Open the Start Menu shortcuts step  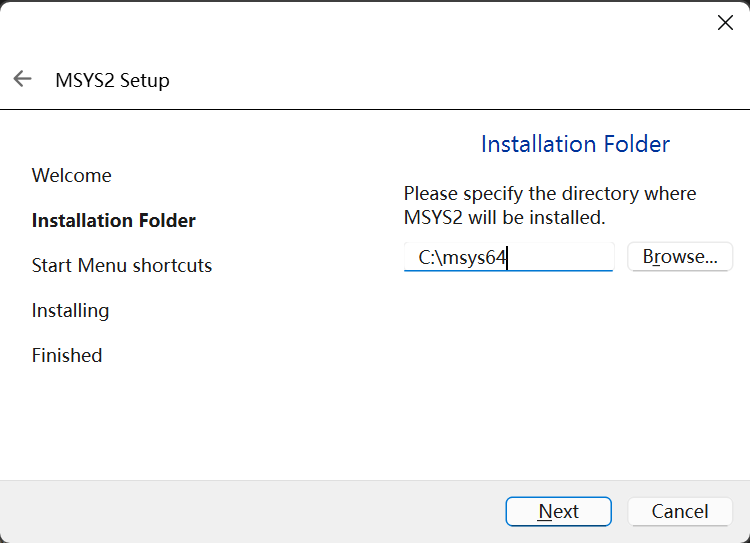pos(122,265)
